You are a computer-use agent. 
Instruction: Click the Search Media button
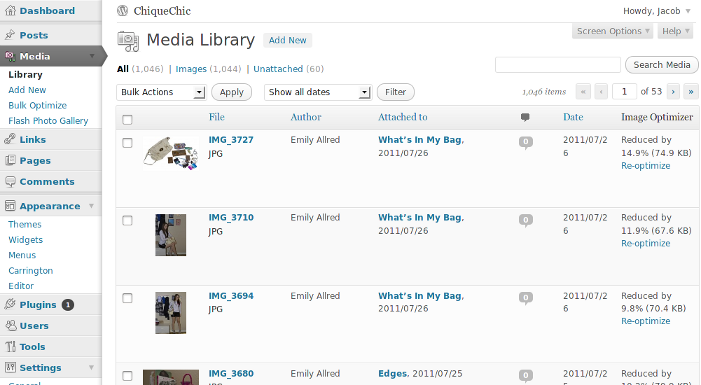point(662,65)
